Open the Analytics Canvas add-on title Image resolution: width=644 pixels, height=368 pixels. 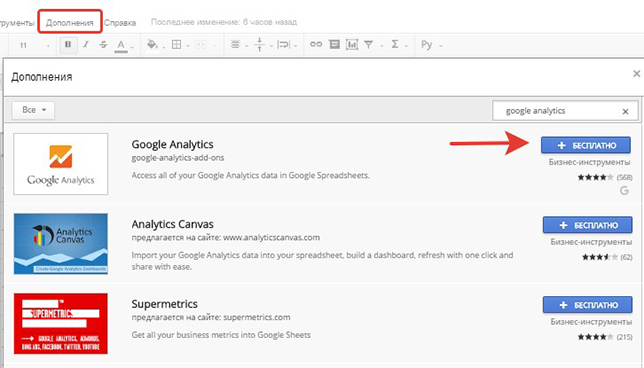coord(172,224)
